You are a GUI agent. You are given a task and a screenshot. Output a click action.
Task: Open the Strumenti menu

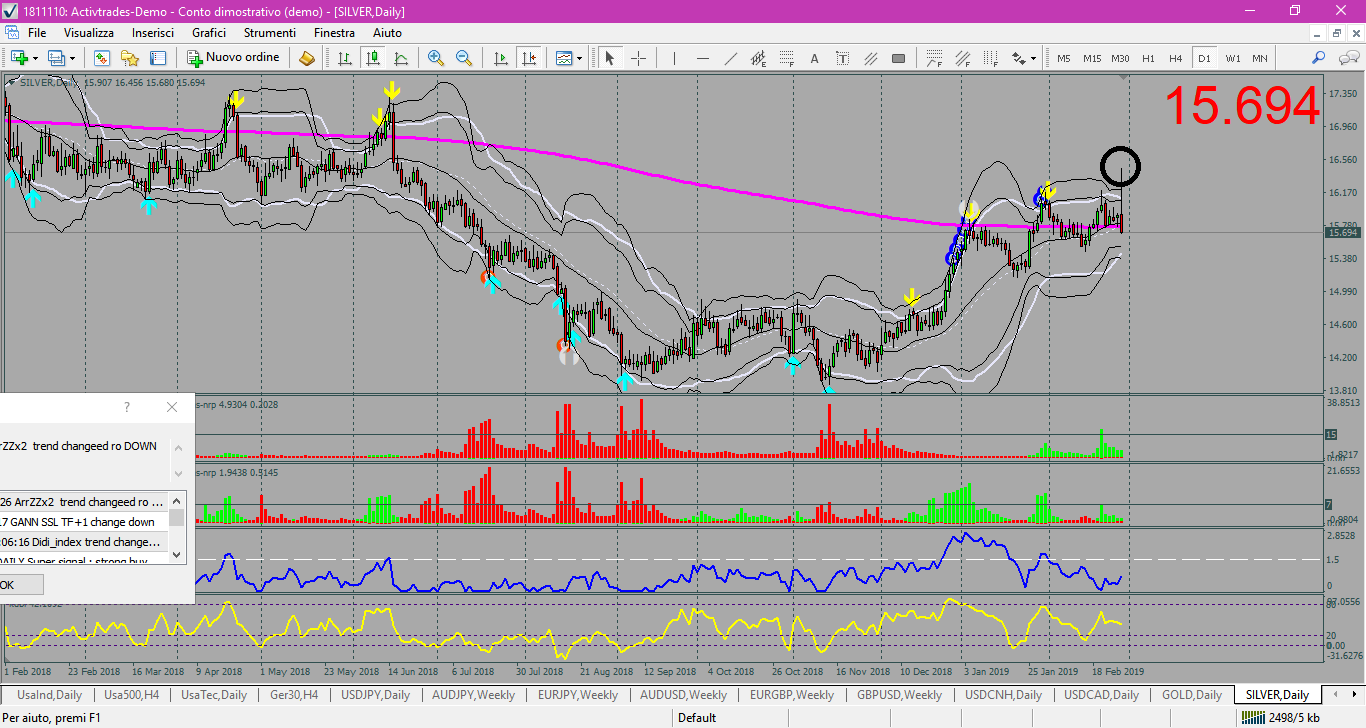[x=269, y=33]
